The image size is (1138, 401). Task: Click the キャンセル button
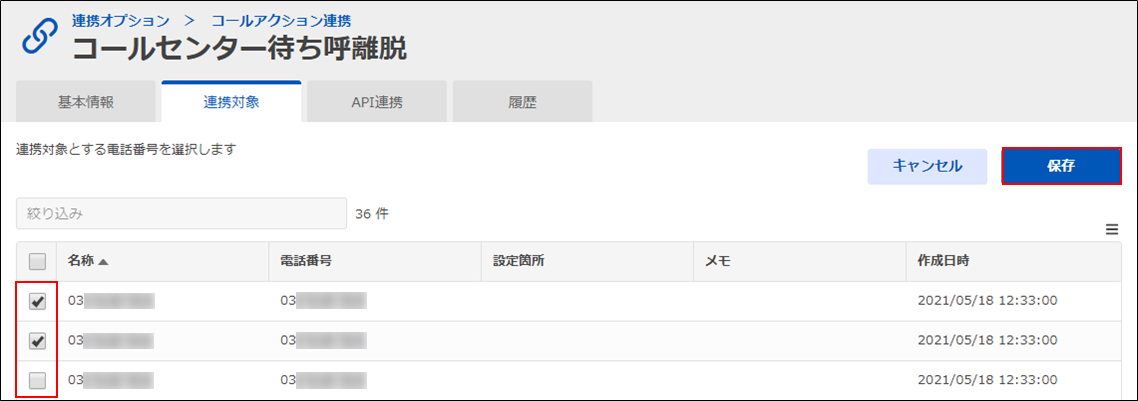pos(928,166)
